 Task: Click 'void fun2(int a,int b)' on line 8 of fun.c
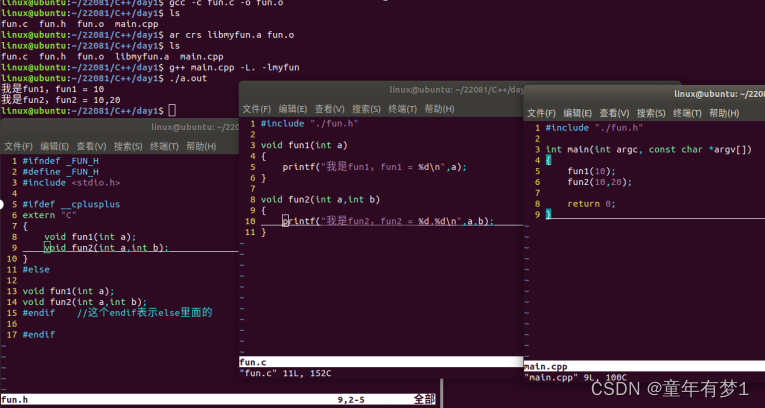(x=321, y=199)
